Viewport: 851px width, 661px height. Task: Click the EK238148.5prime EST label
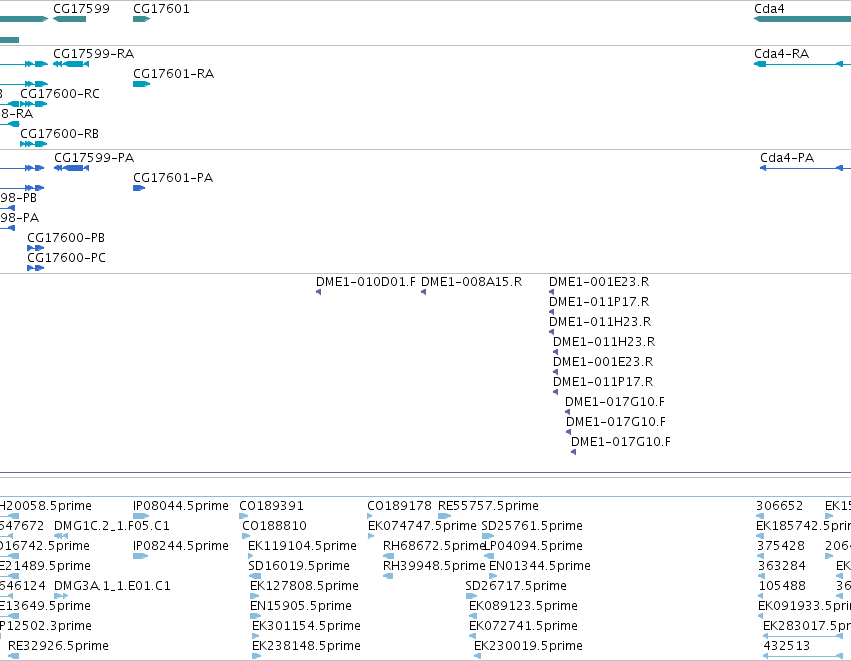click(x=306, y=646)
